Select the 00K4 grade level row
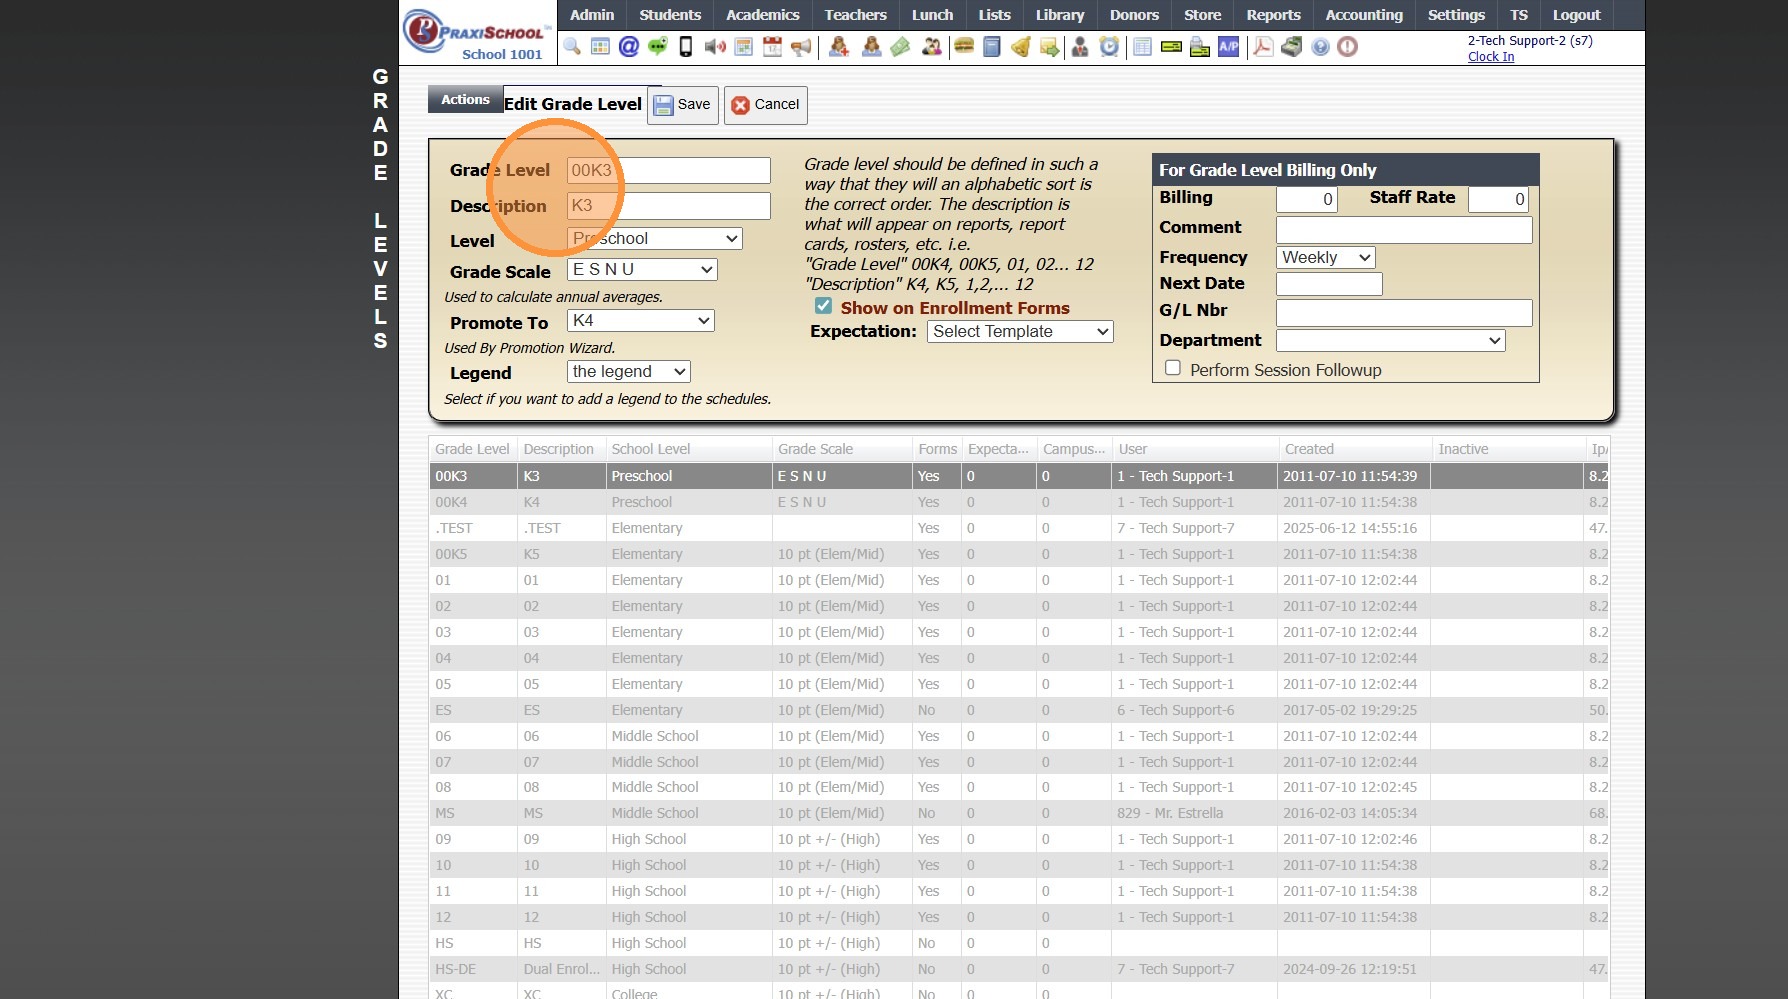The image size is (1788, 999). [1019, 502]
